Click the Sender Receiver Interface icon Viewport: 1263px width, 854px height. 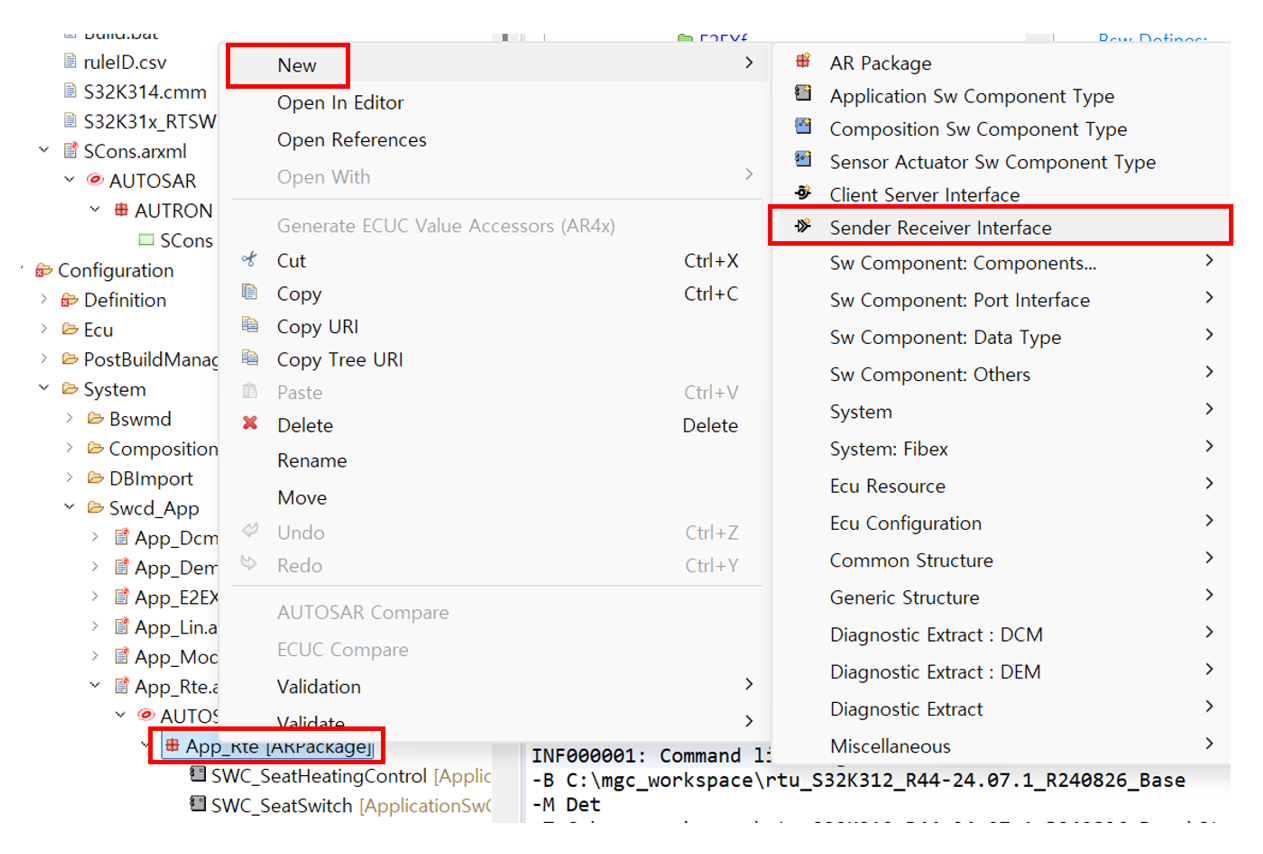(x=803, y=227)
